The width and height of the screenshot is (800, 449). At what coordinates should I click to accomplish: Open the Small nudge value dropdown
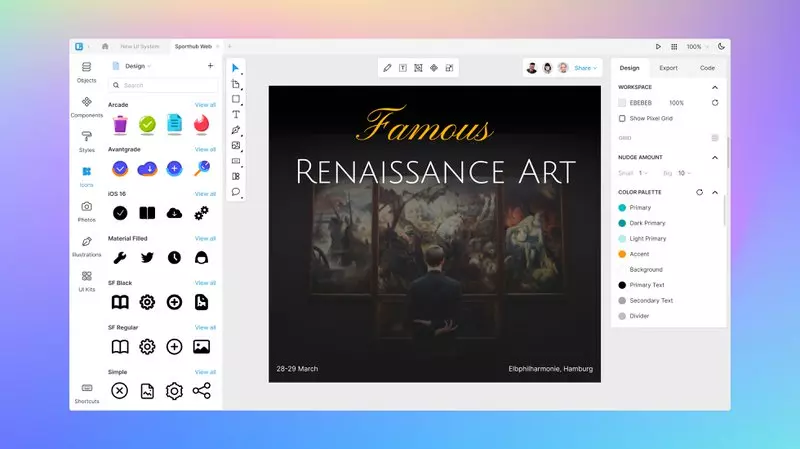click(643, 173)
